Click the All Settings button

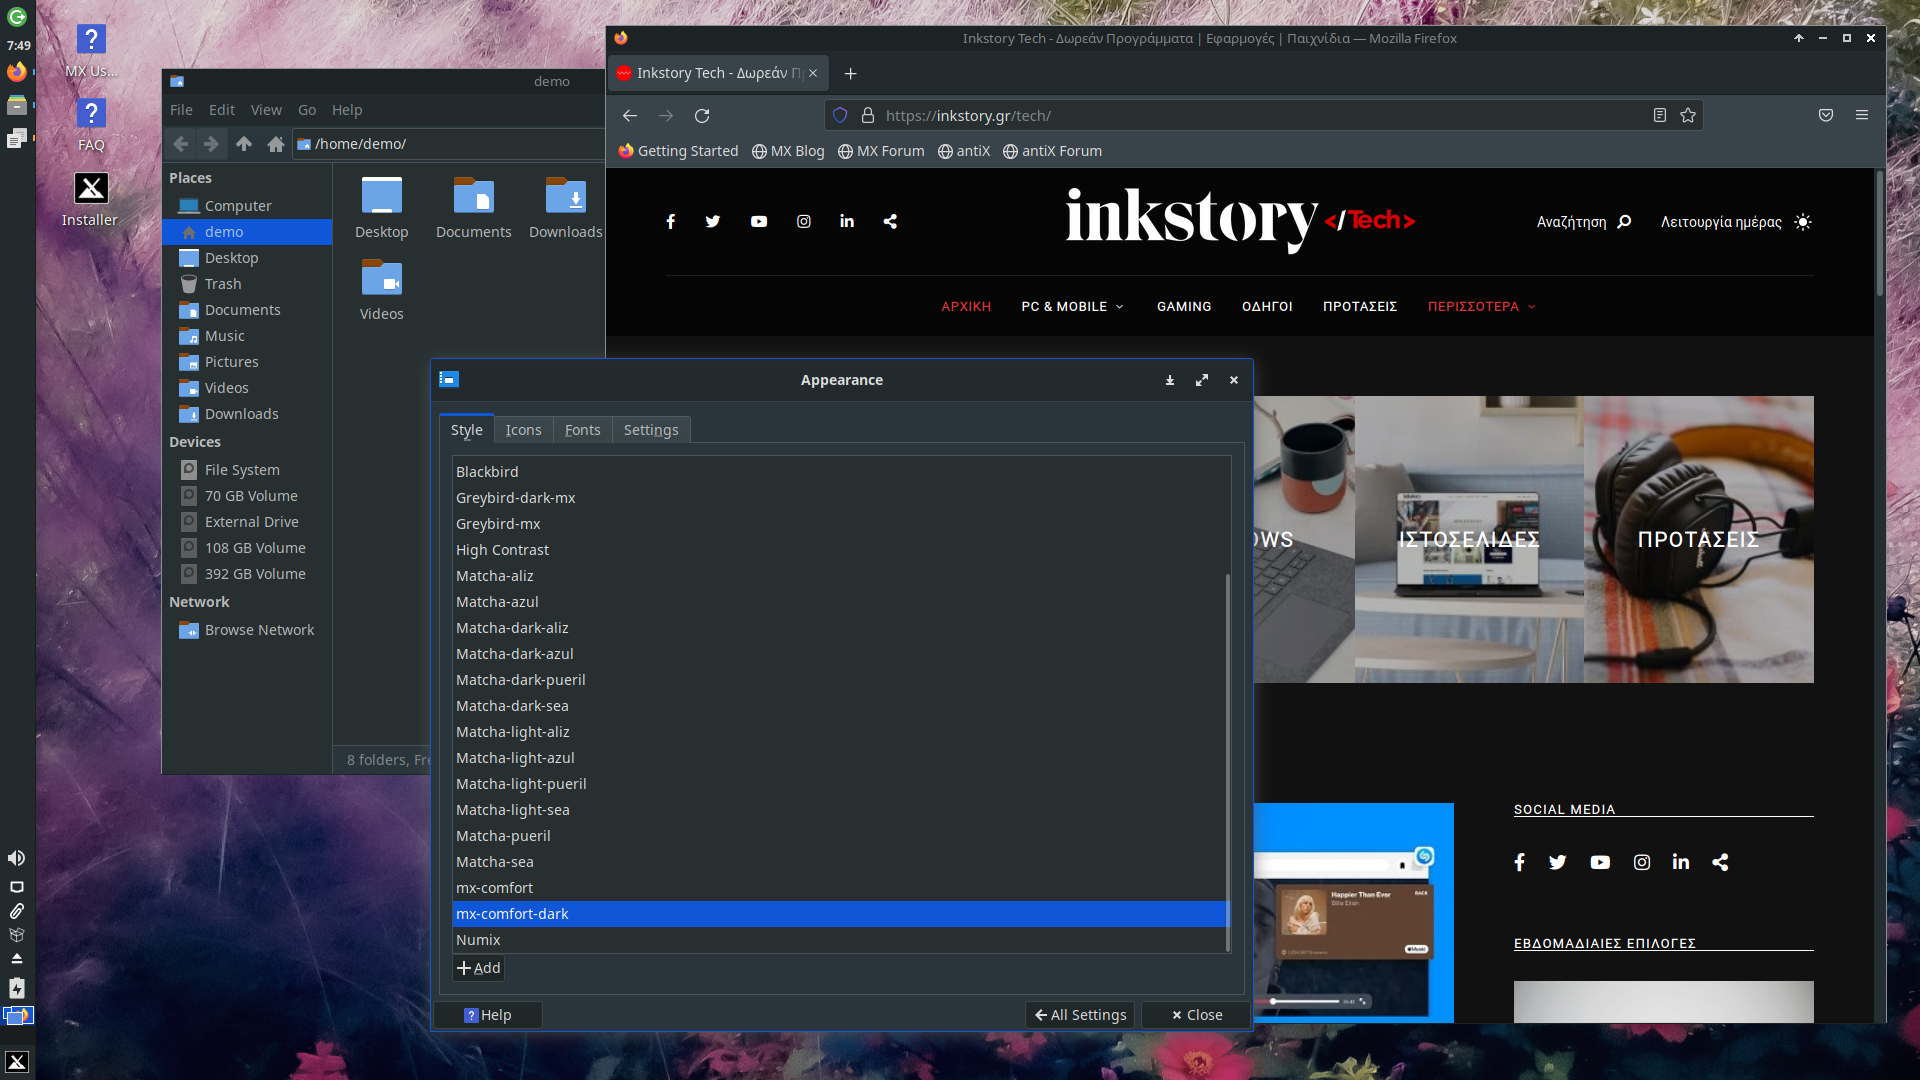coord(1080,1015)
